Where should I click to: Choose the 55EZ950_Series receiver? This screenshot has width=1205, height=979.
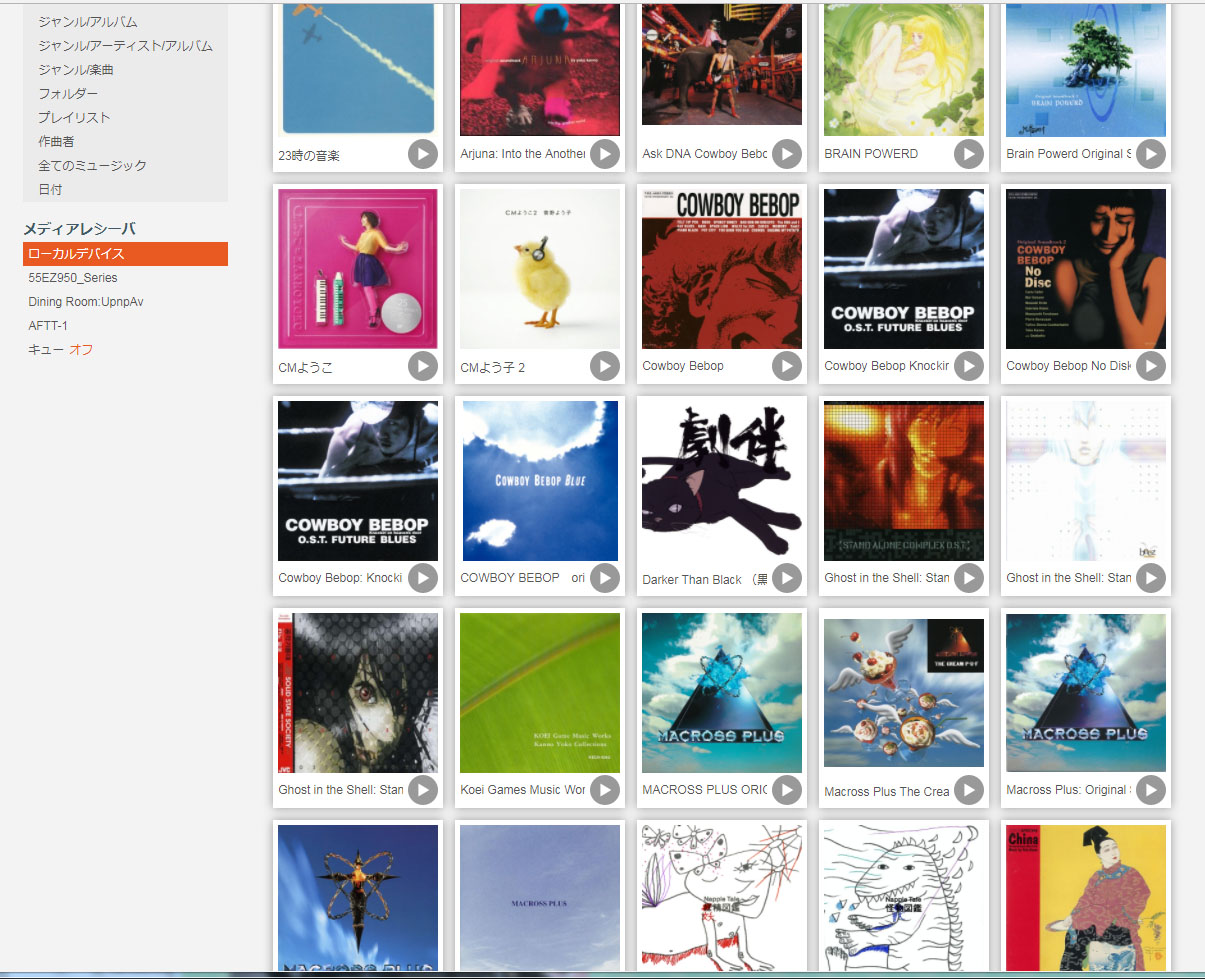73,278
